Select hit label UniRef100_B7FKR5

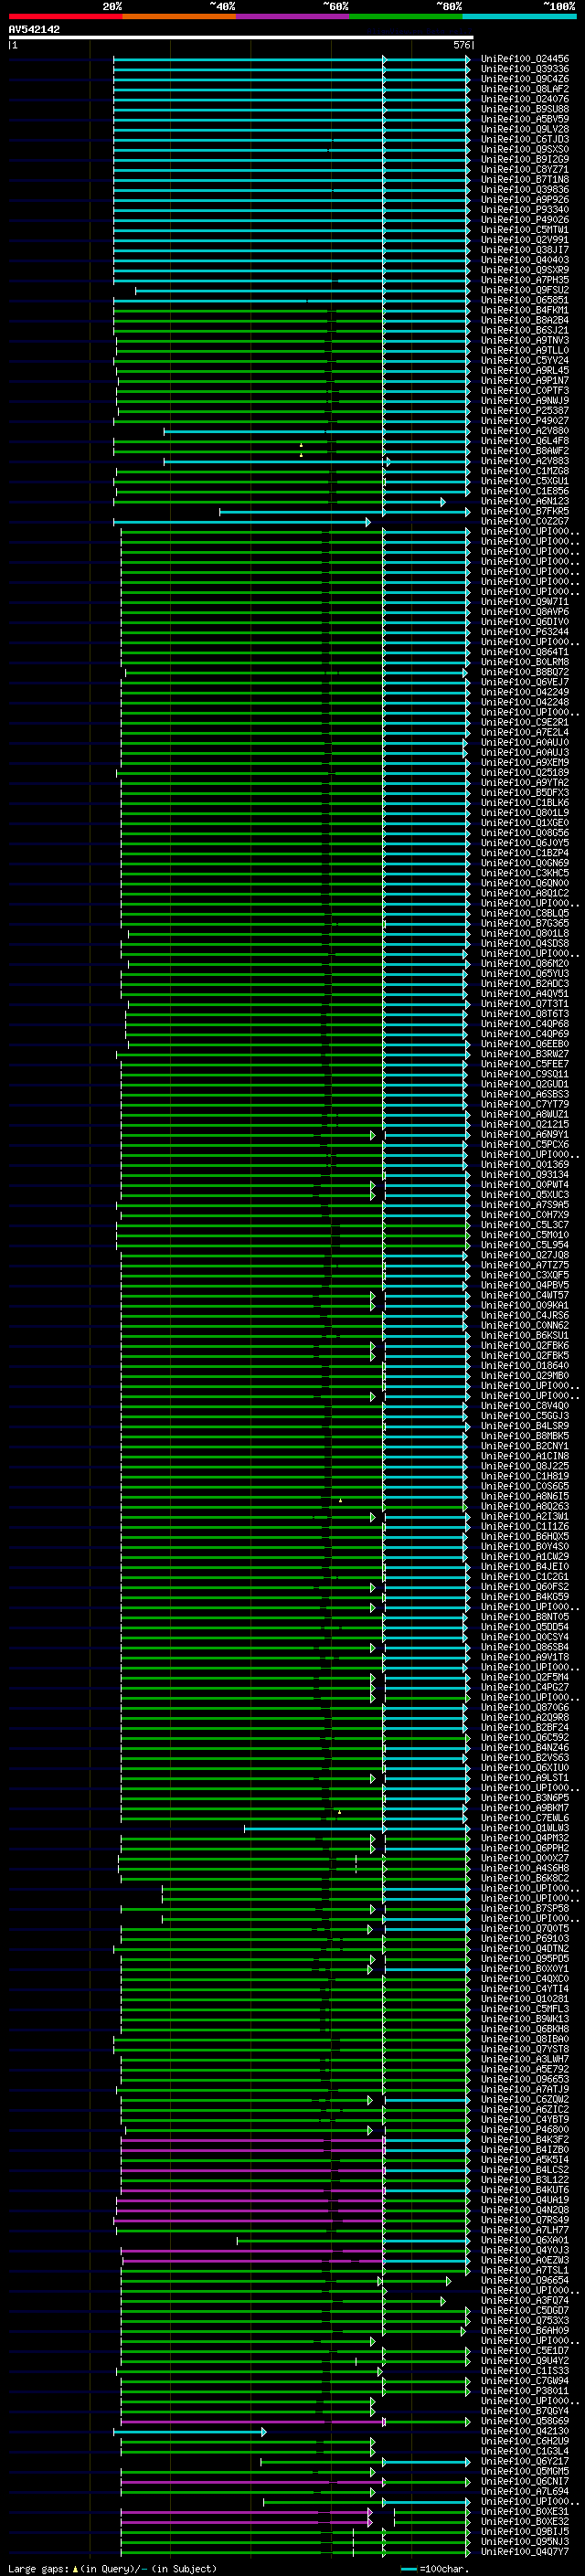point(525,511)
